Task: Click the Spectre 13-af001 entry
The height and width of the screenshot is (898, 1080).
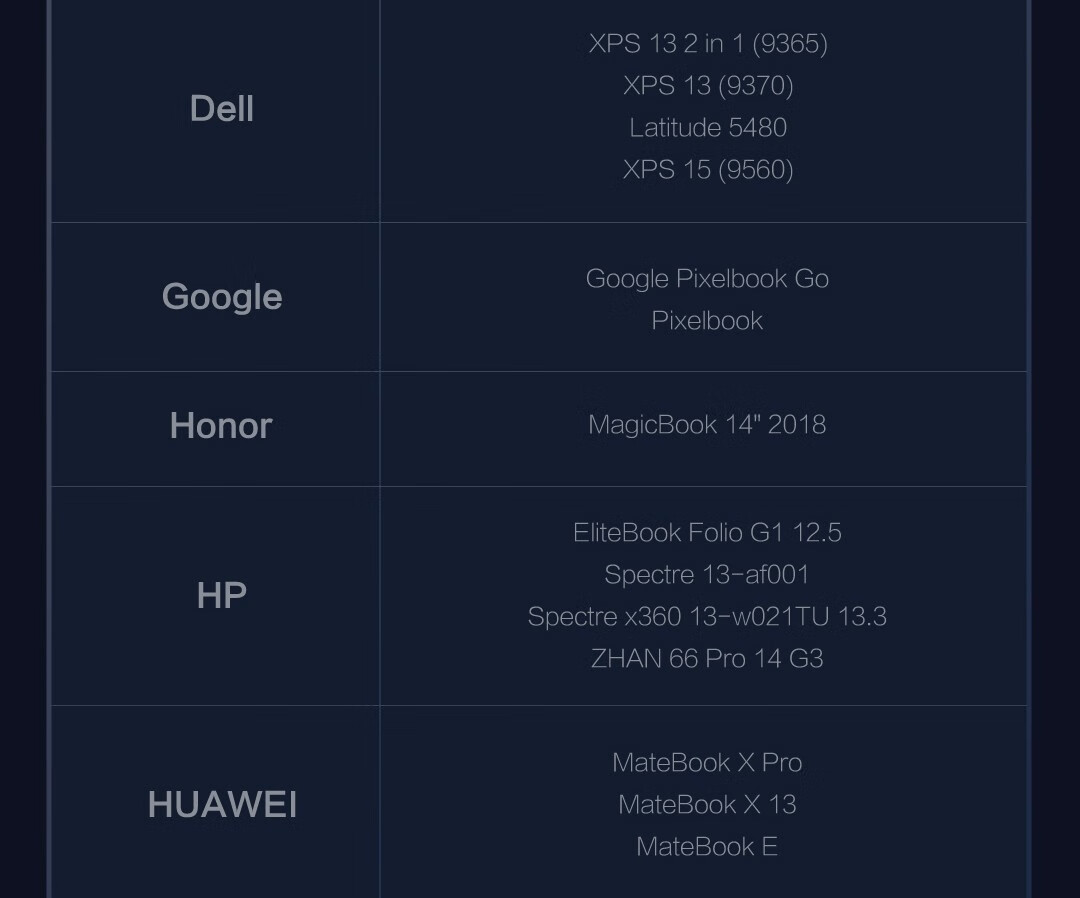Action: (707, 574)
